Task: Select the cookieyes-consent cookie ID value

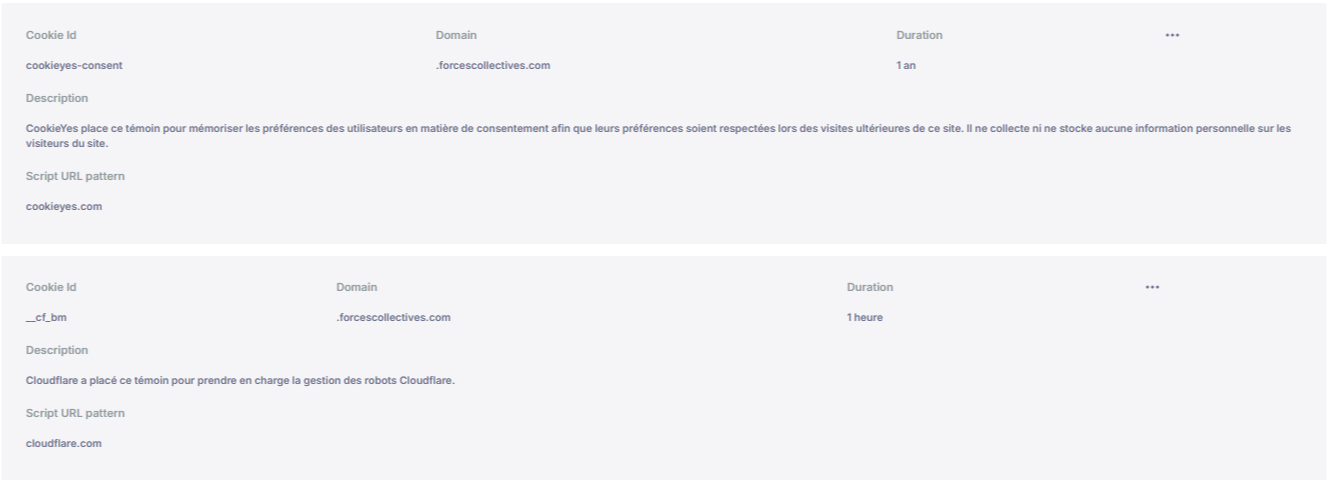Action: (x=75, y=66)
